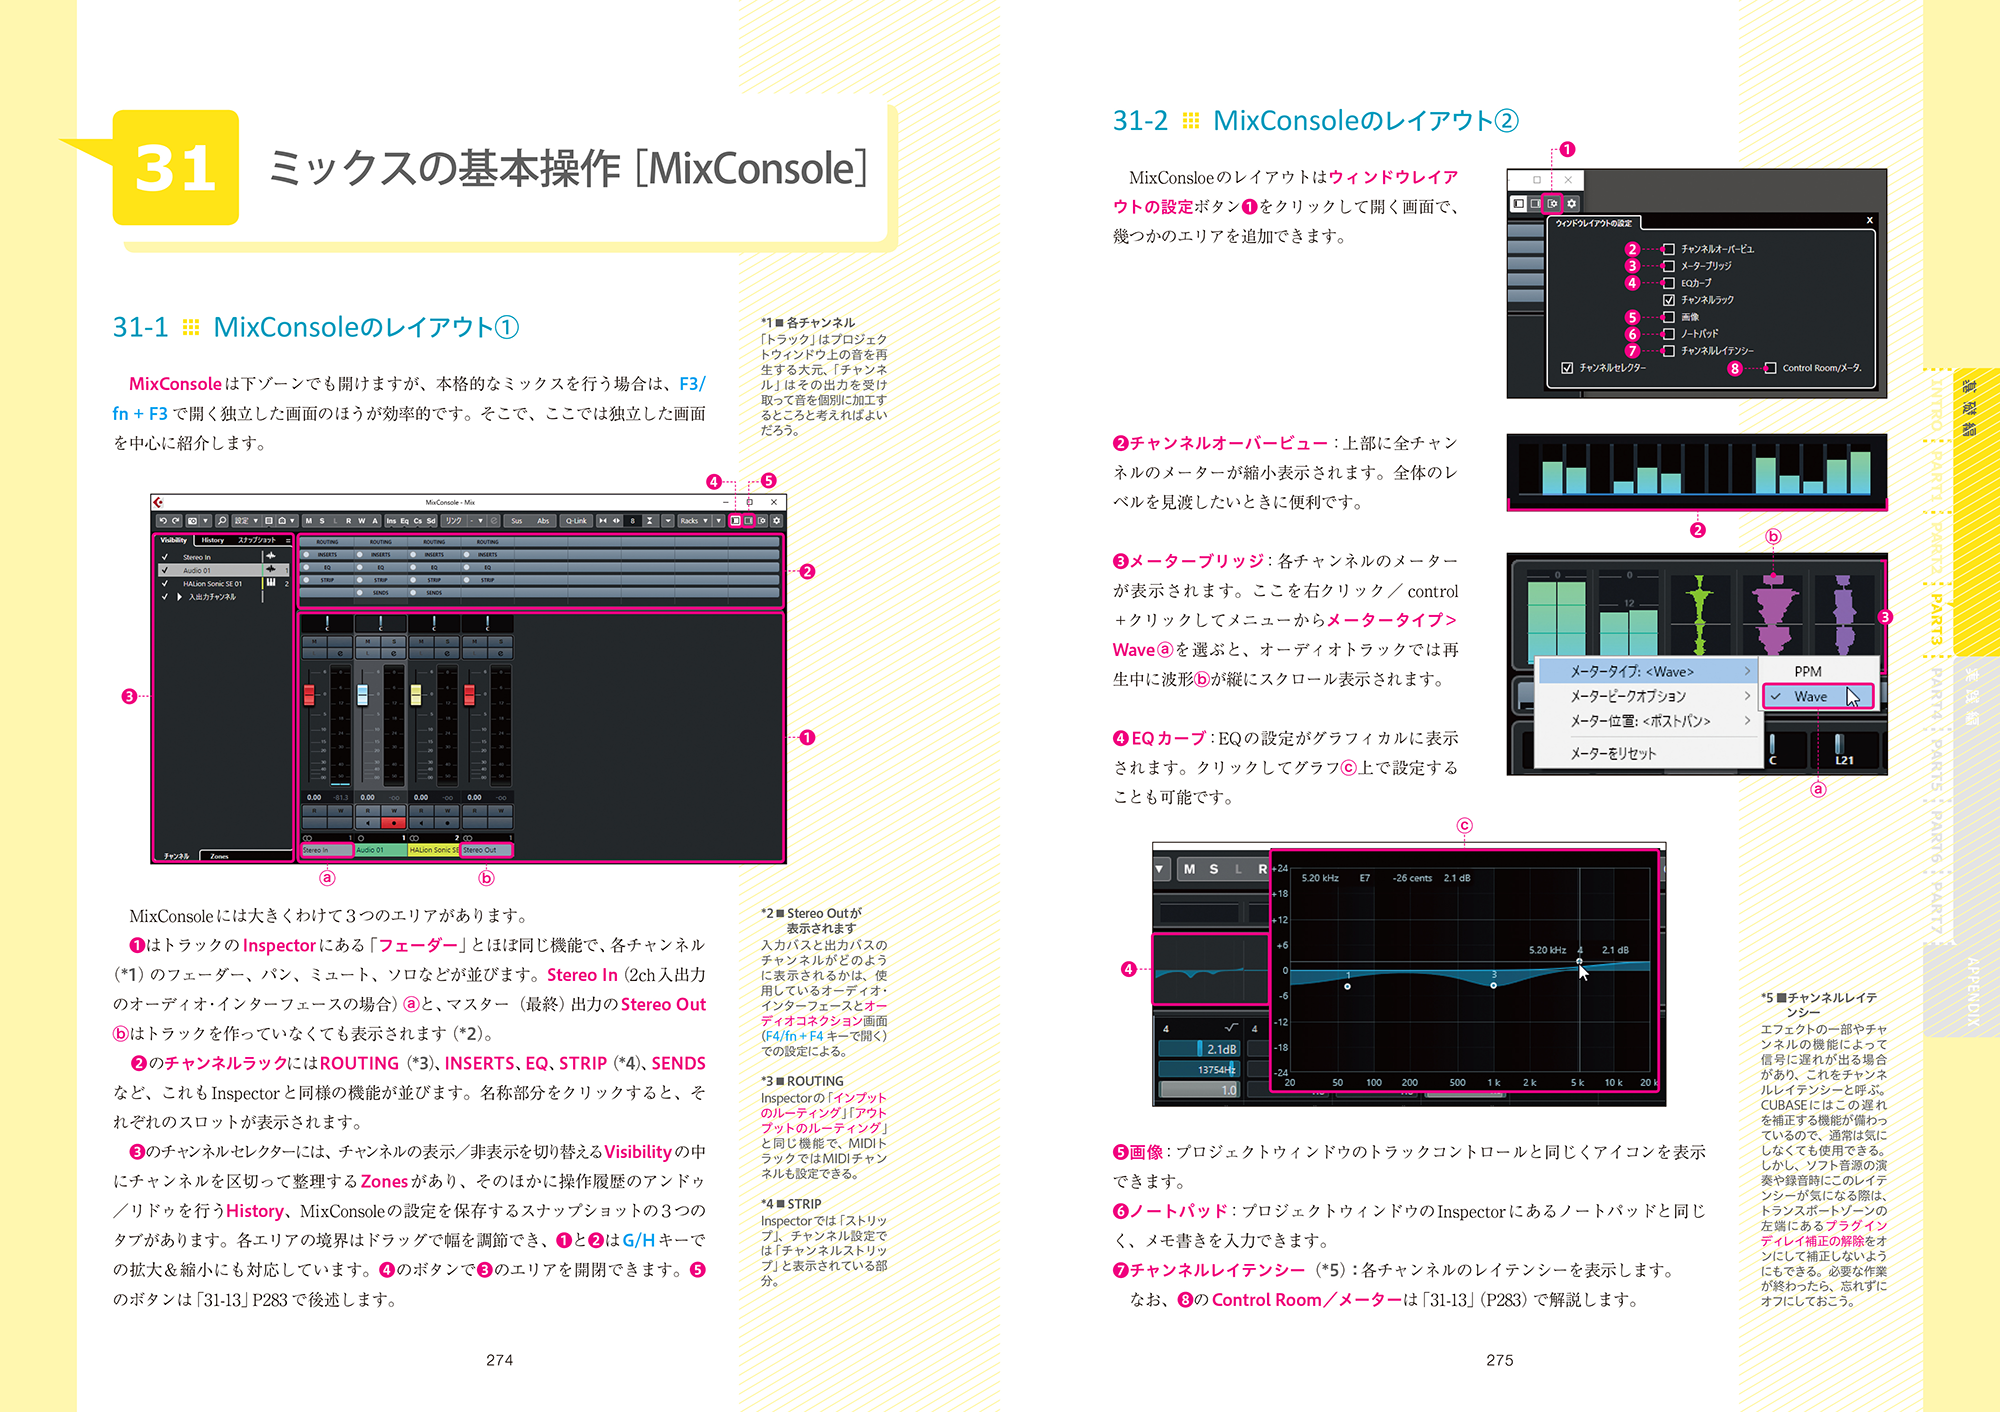The height and width of the screenshot is (1412, 2000).
Task: Expand メーターピークオプション submenu
Action: click(x=1646, y=696)
